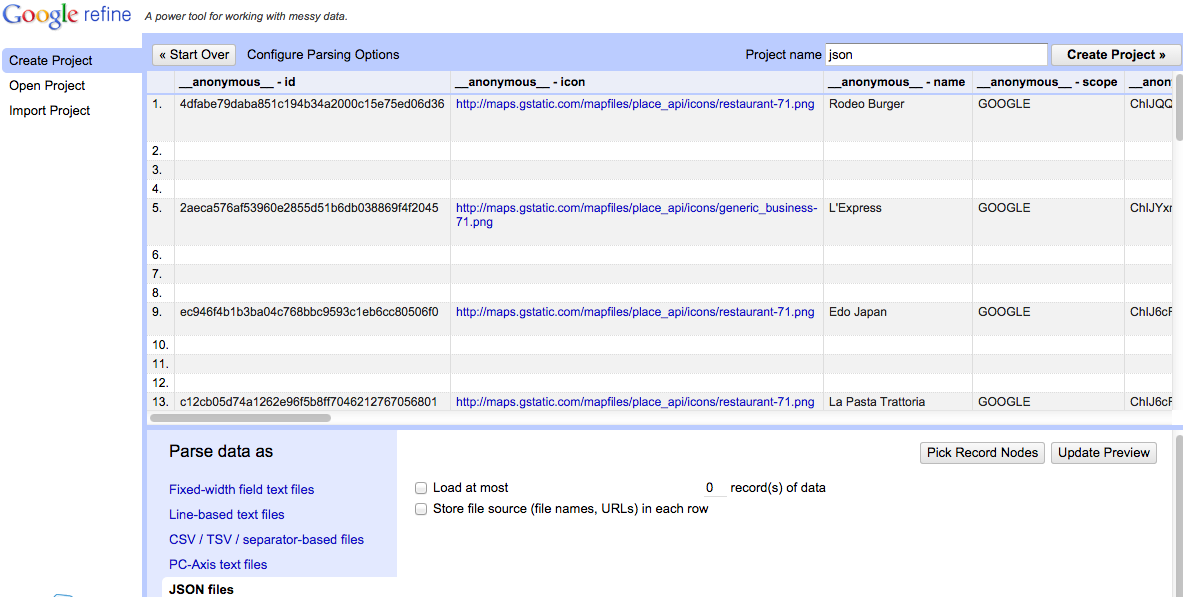
Task: Enable the Load at most checkbox
Action: (421, 488)
